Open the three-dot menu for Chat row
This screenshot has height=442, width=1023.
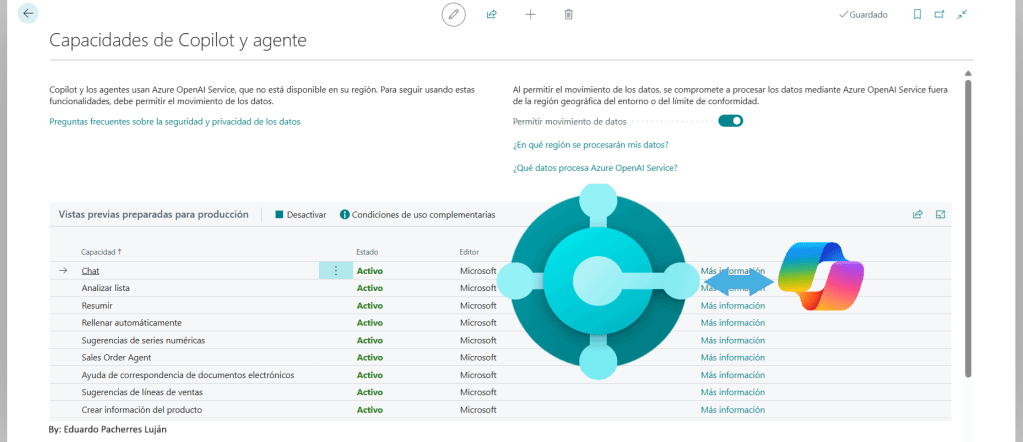click(x=335, y=271)
